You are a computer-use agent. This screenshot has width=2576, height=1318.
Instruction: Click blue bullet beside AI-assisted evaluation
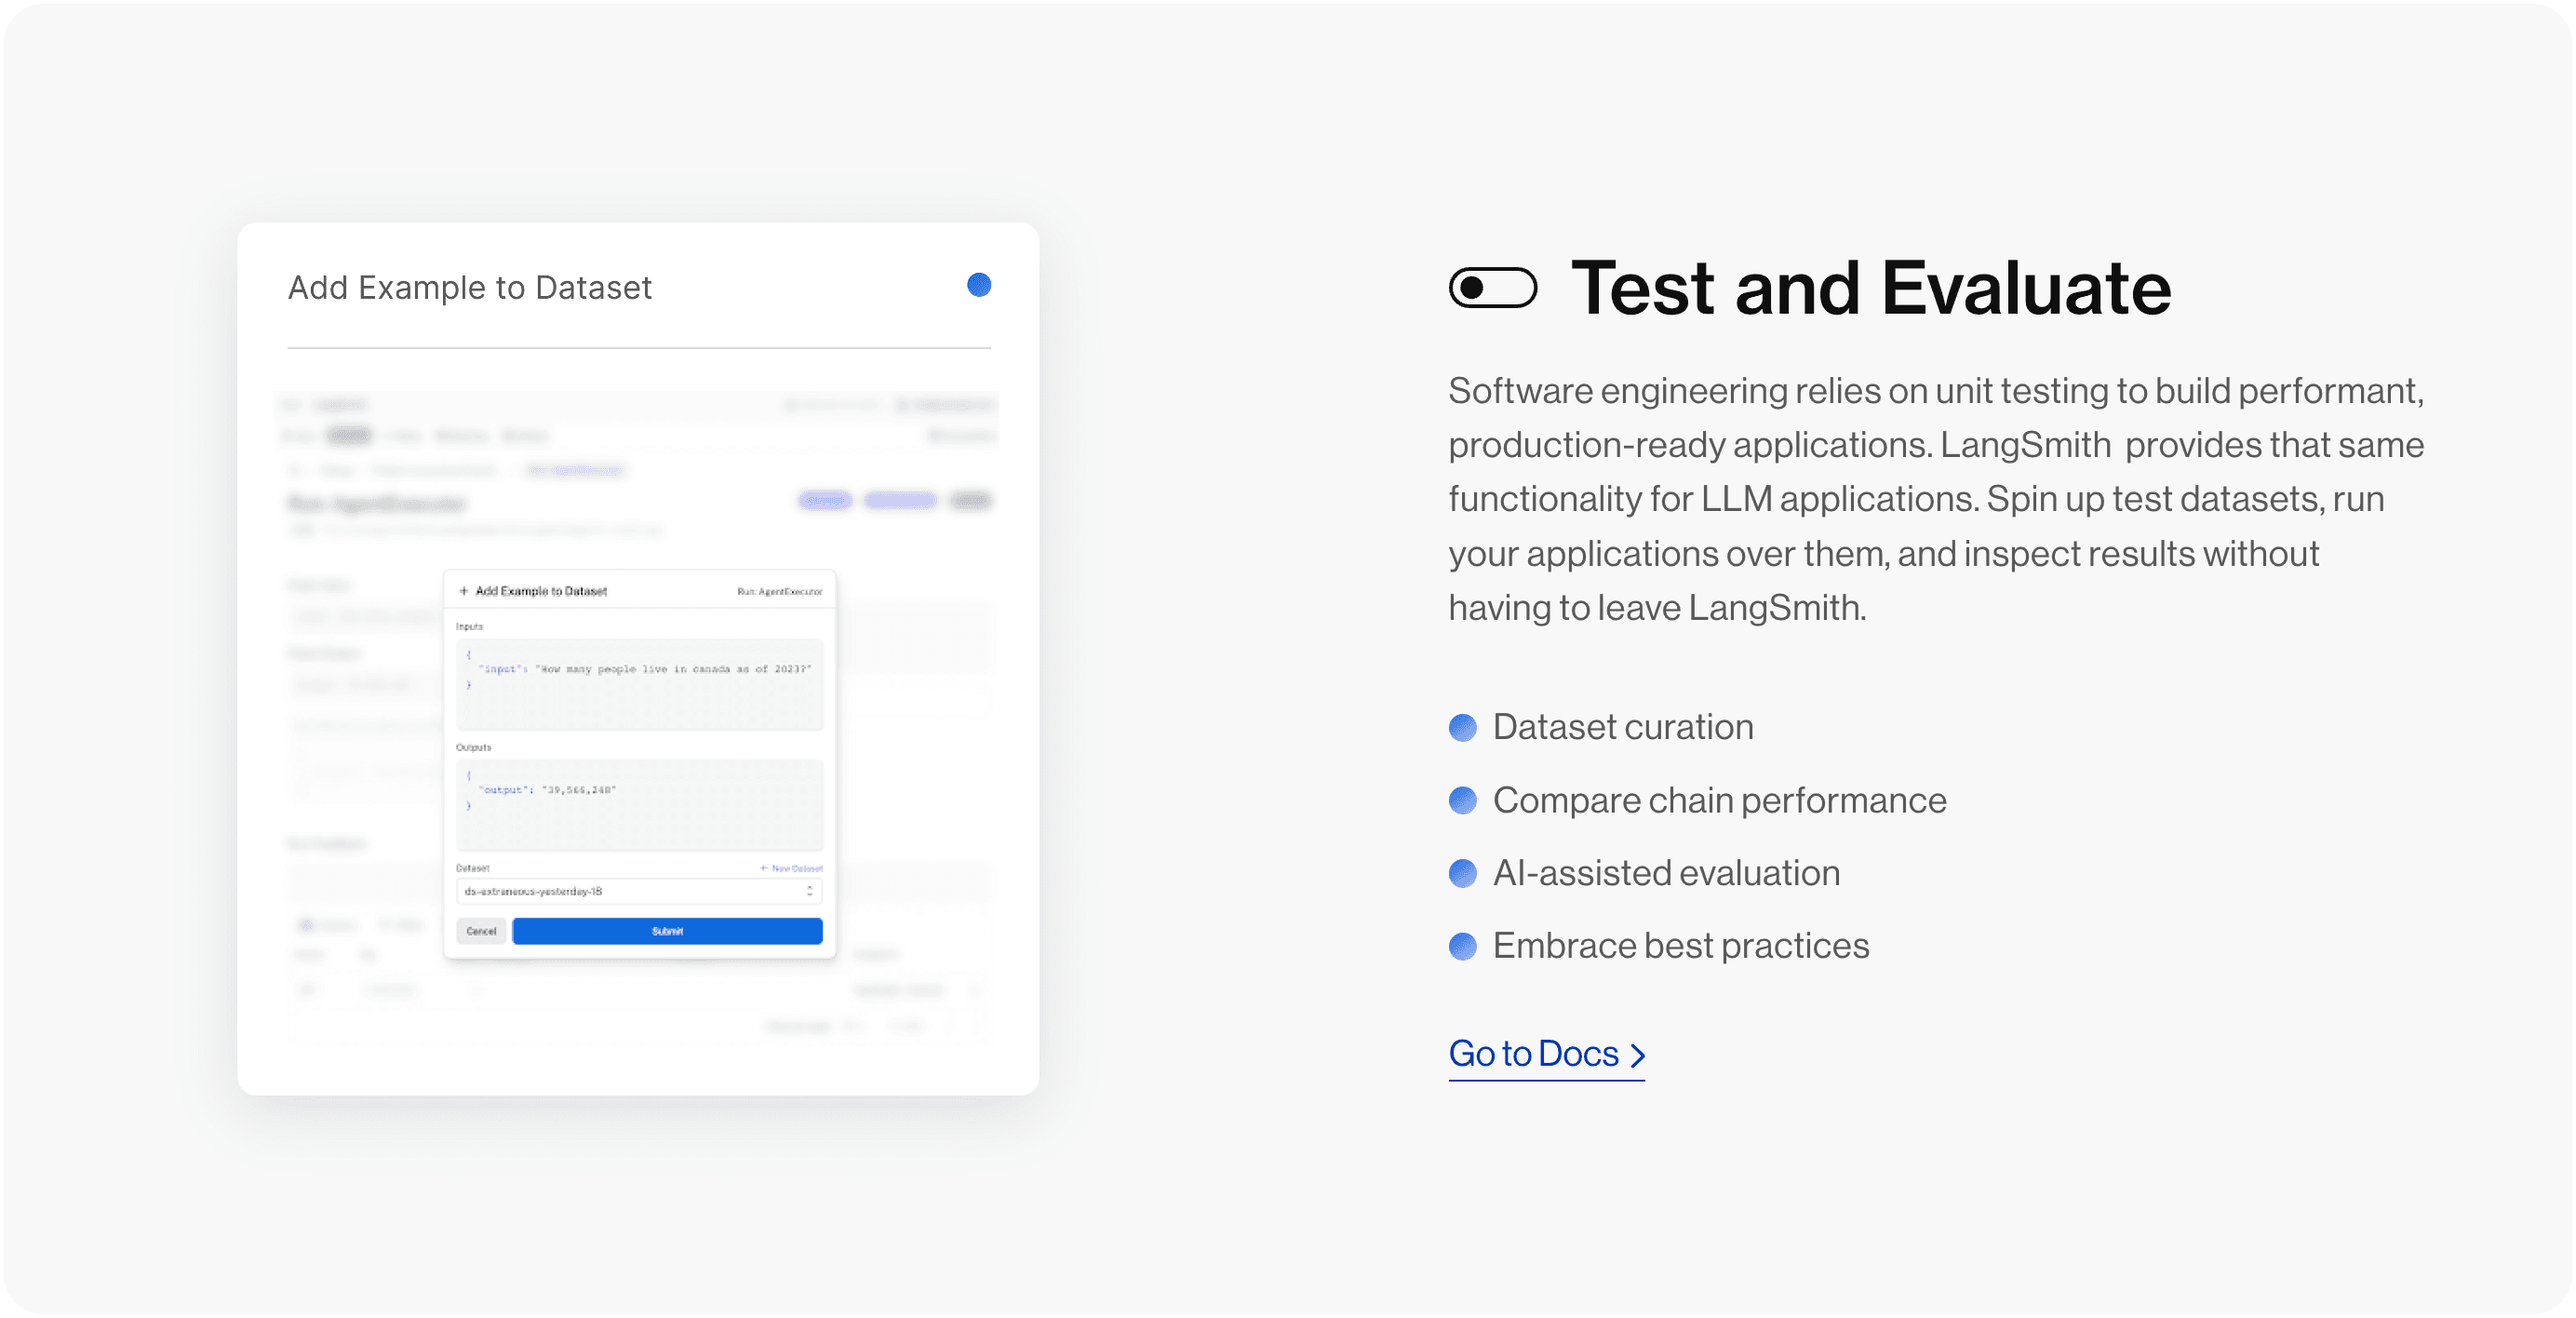point(1462,873)
